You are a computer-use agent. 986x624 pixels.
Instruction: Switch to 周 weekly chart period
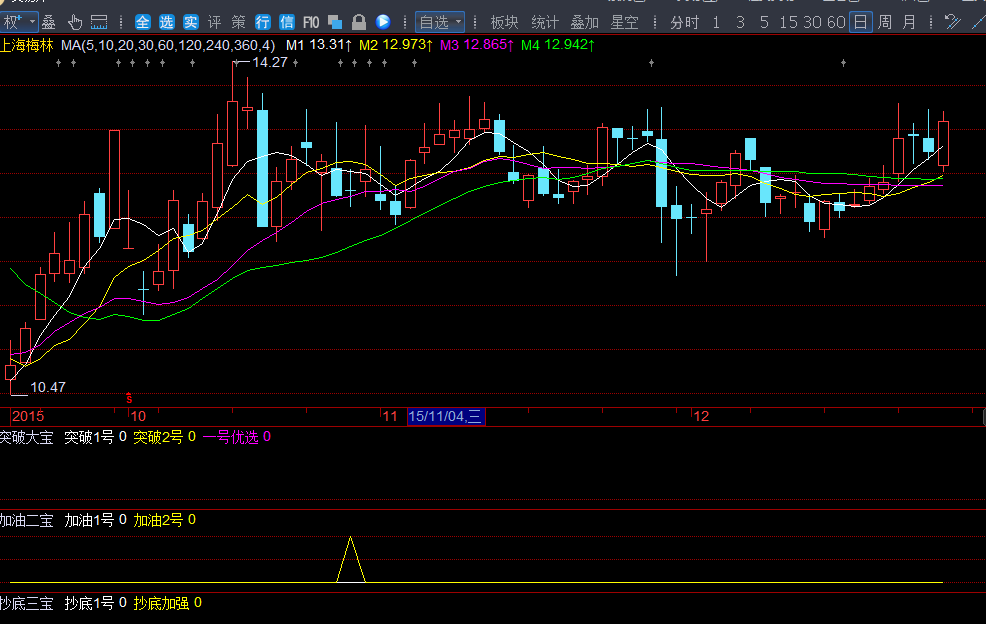coord(885,21)
